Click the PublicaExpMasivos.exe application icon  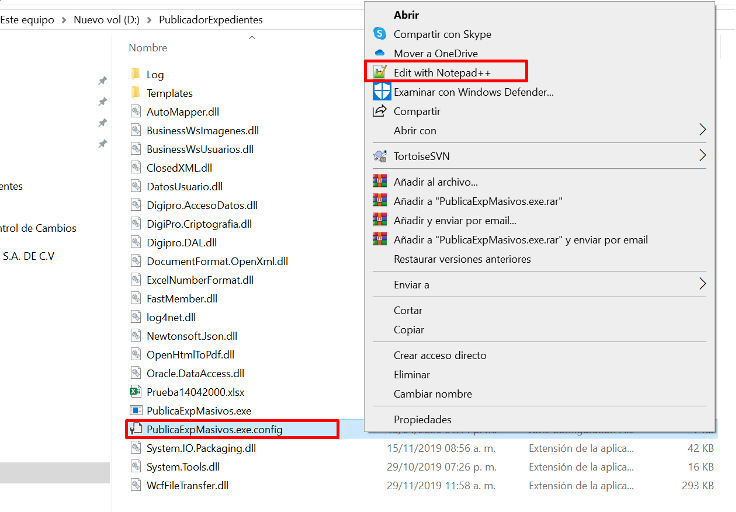137,410
